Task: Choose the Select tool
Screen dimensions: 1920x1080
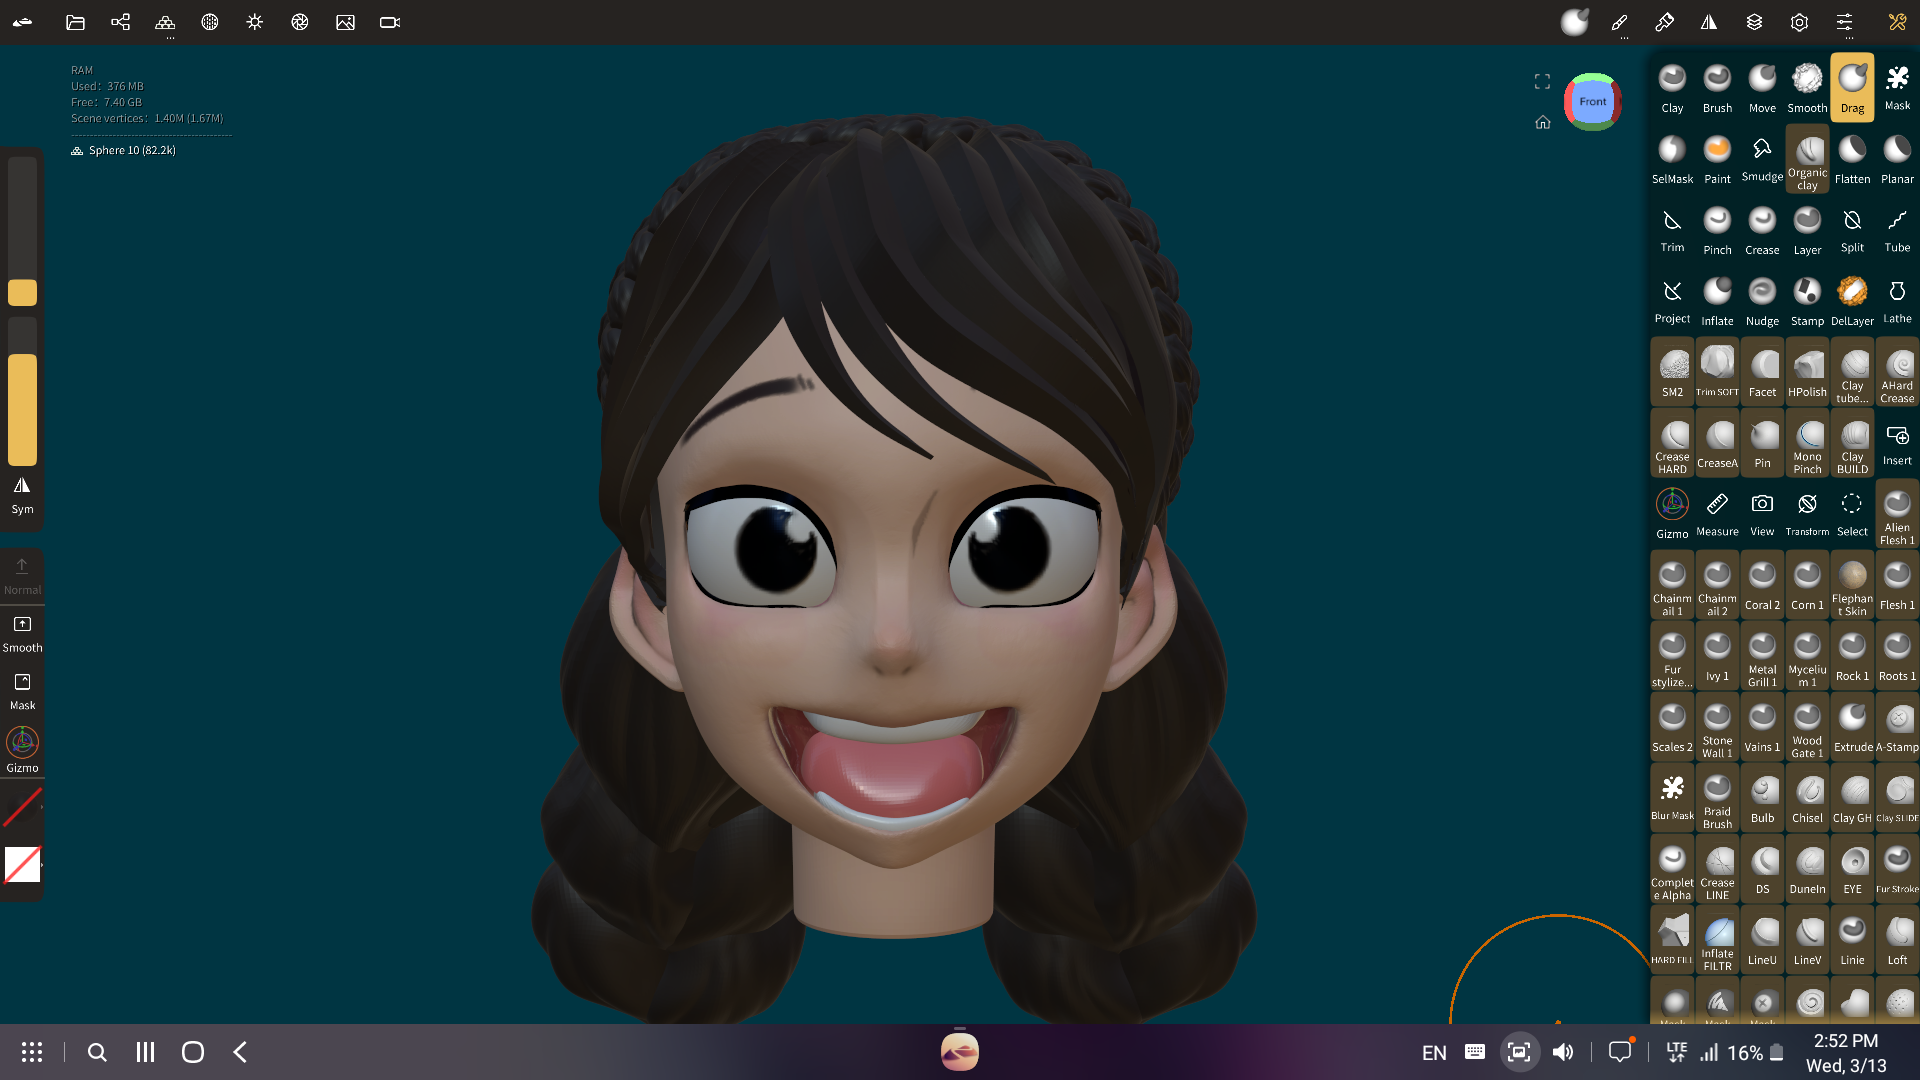Action: coord(1852,514)
